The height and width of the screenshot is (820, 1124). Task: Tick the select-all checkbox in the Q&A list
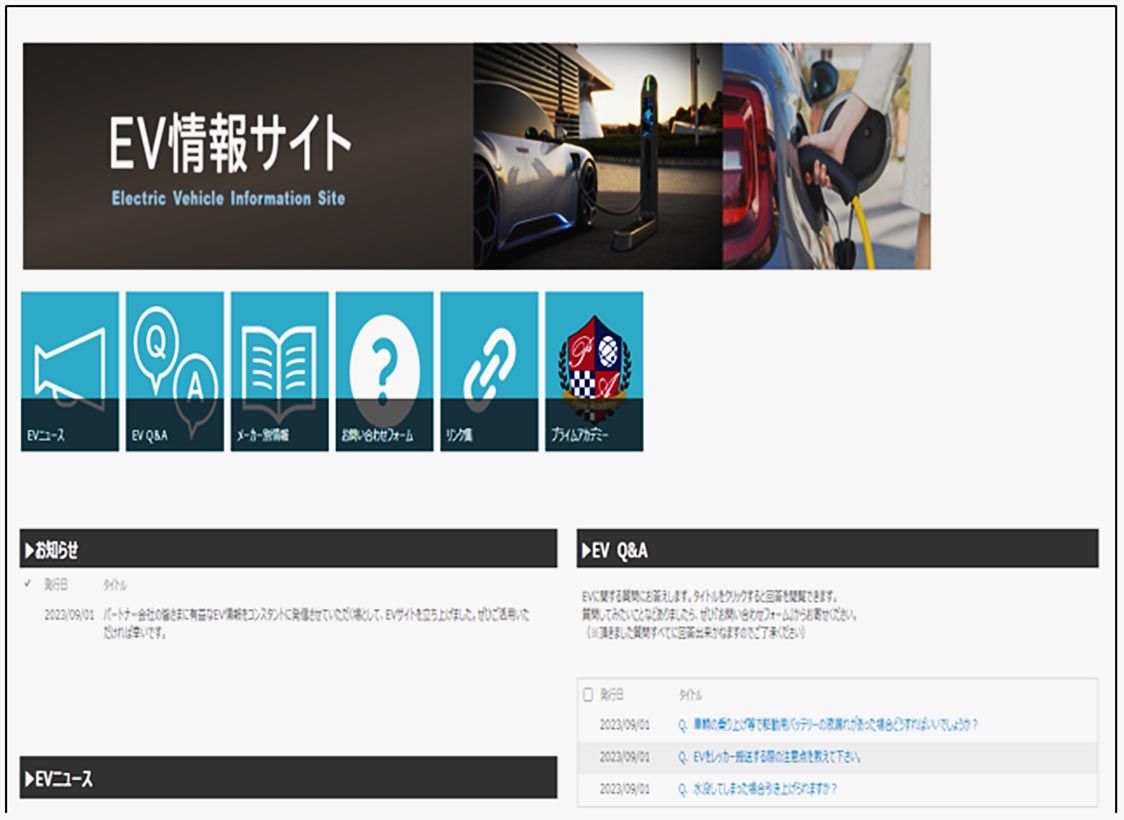(x=588, y=694)
